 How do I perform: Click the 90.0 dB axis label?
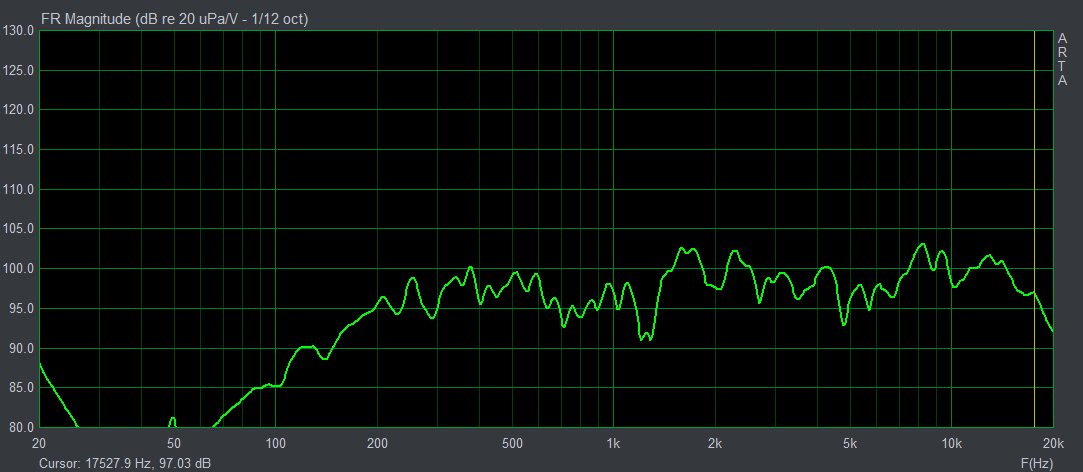pos(20,349)
